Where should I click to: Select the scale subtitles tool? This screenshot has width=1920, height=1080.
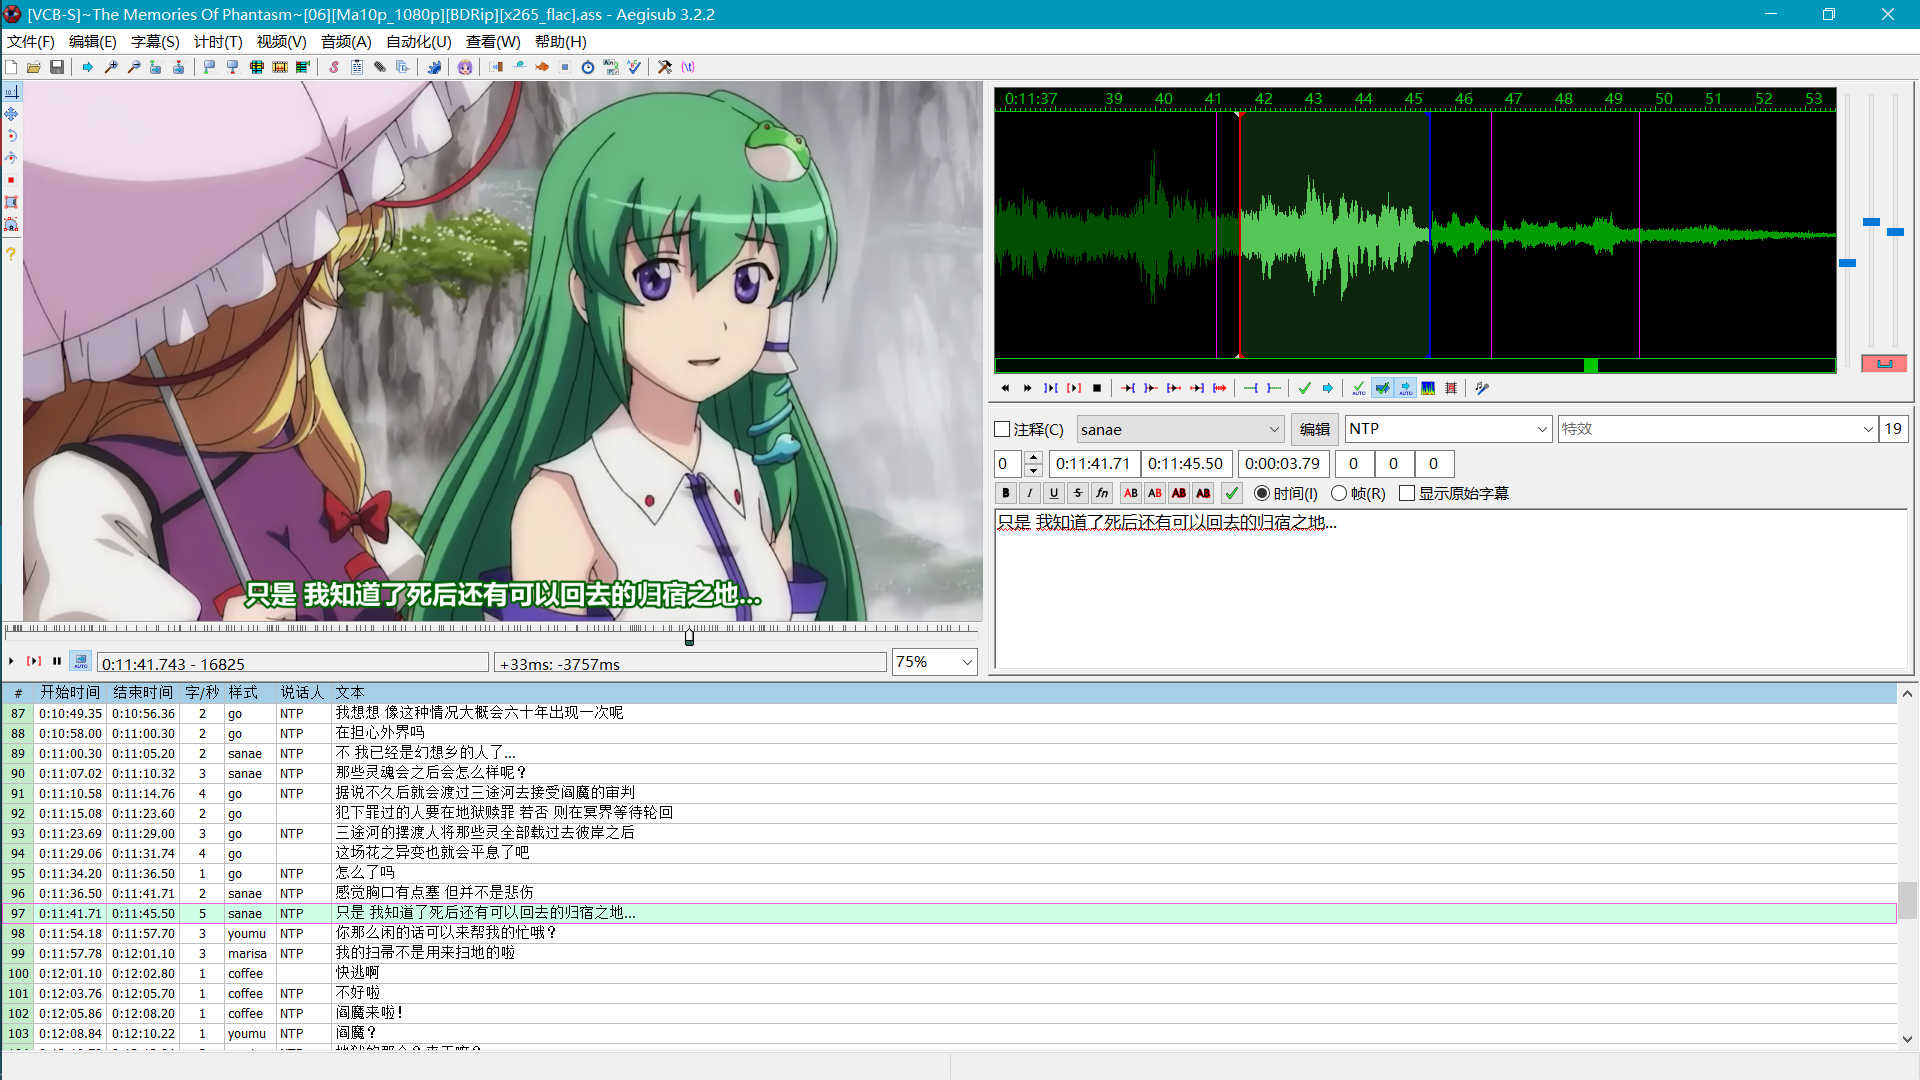(11, 180)
